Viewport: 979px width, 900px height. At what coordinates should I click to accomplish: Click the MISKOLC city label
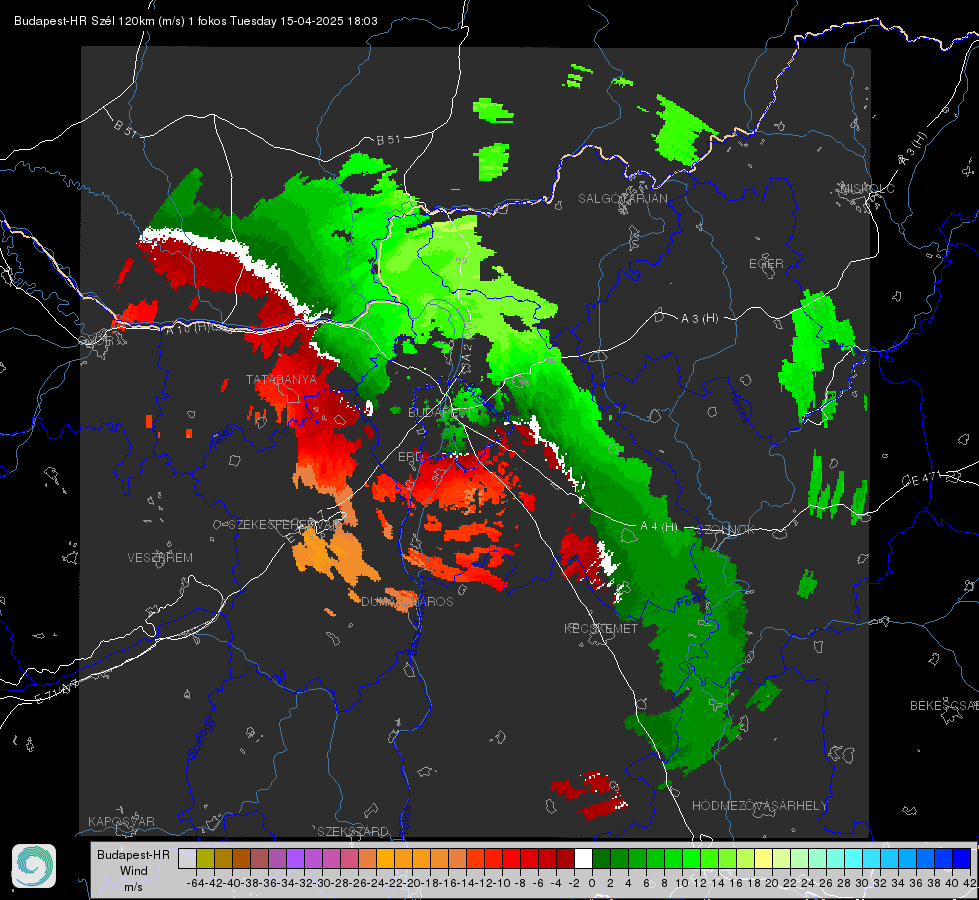867,188
